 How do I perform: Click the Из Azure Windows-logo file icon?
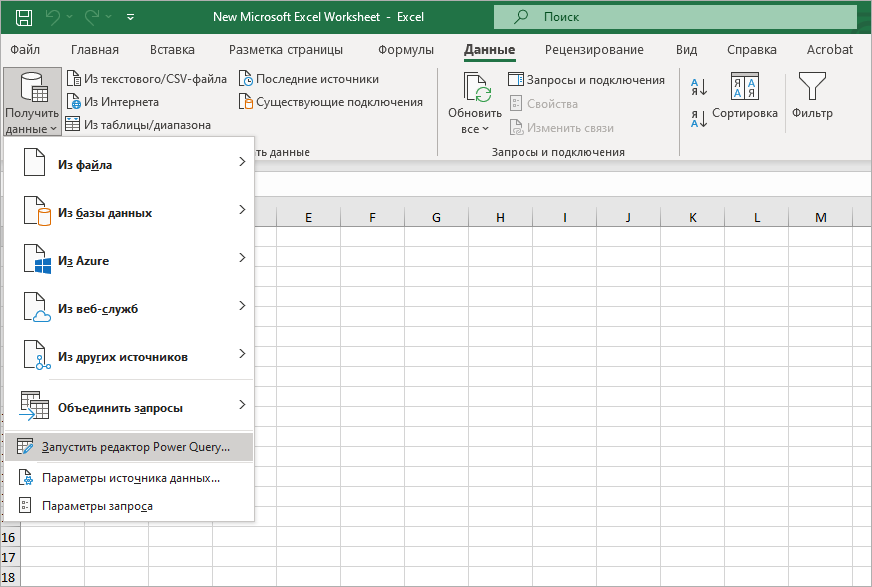[37, 259]
